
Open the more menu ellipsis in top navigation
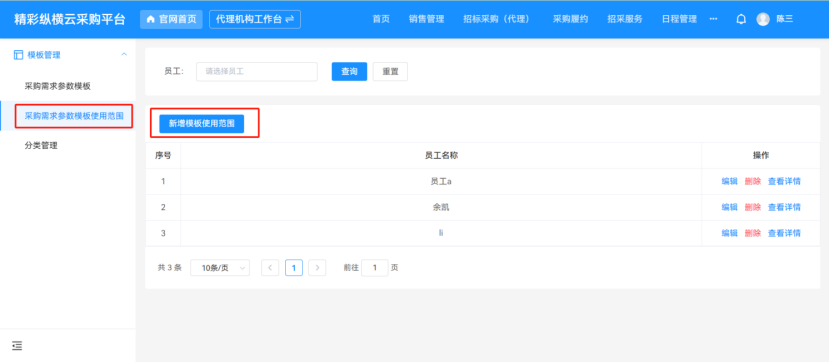click(713, 19)
